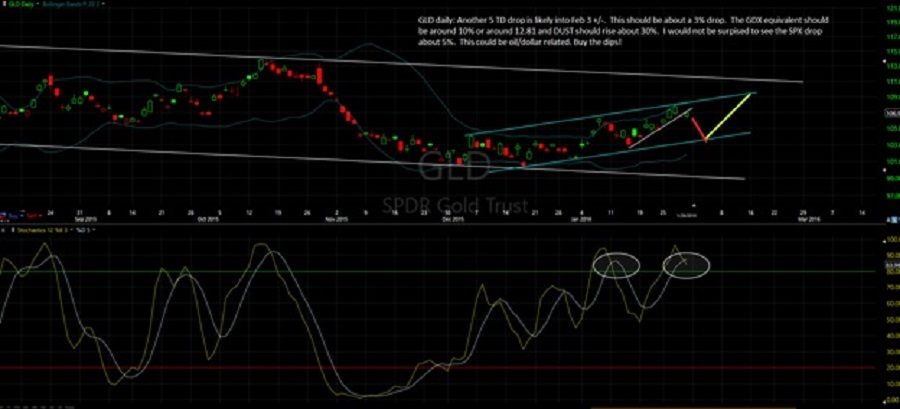Click the GLD daily annotation text note

(x=623, y=32)
